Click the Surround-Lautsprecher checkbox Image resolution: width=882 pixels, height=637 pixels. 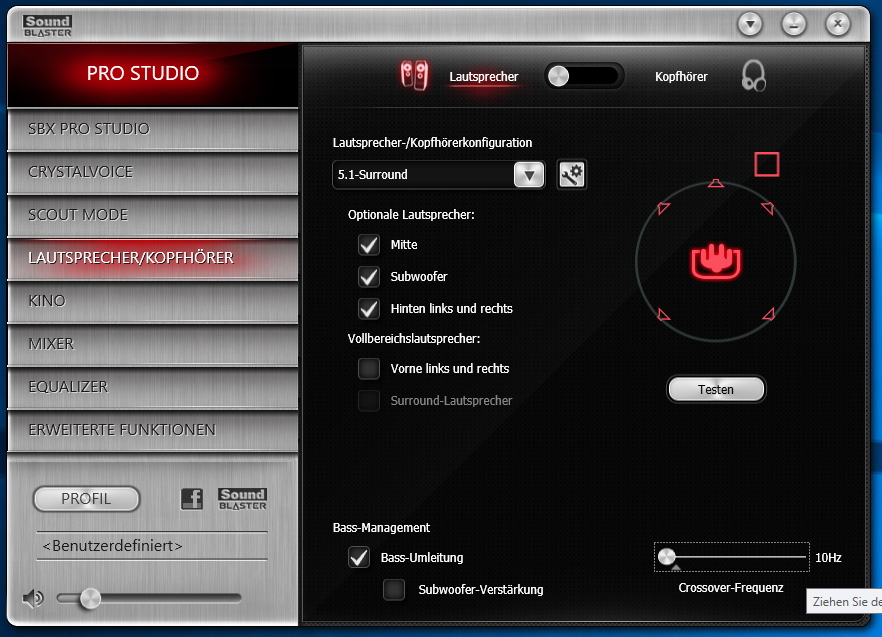(x=369, y=401)
